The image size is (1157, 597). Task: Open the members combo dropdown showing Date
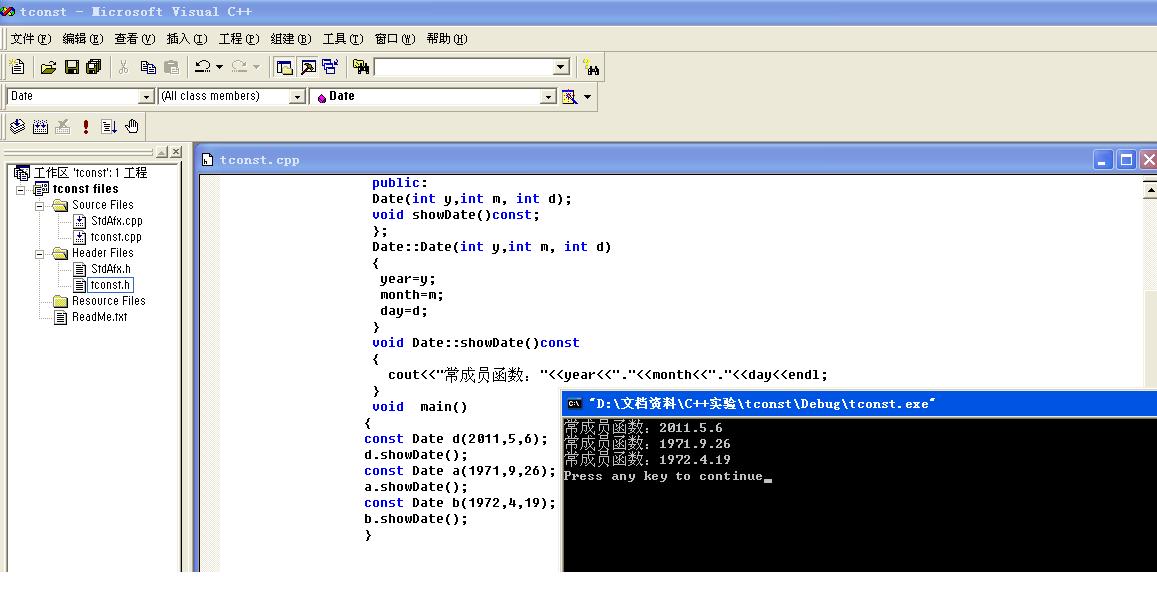coord(548,97)
